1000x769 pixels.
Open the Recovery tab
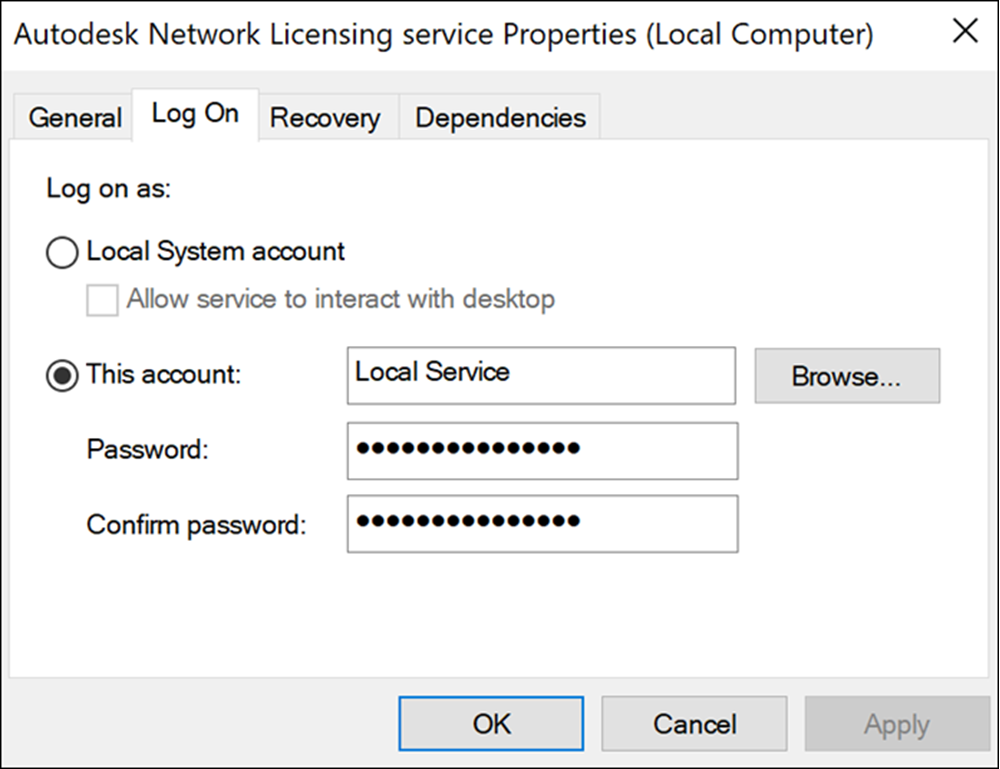325,118
